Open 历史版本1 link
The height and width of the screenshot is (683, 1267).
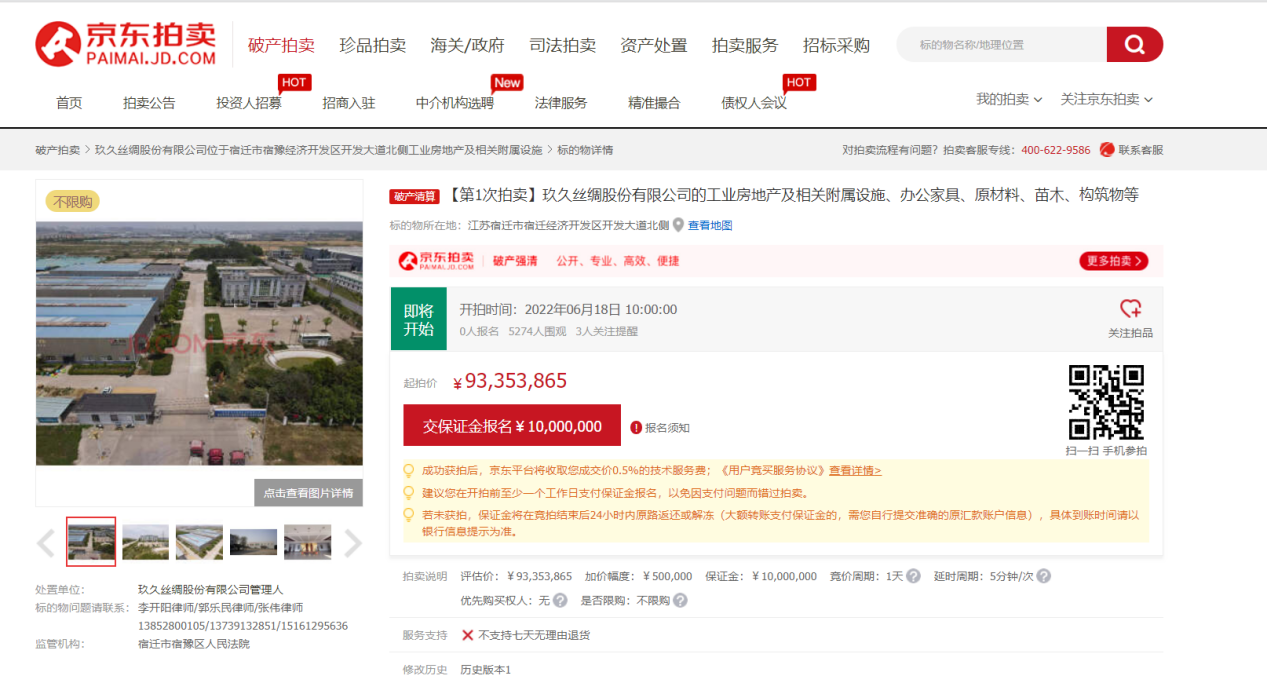[485, 669]
